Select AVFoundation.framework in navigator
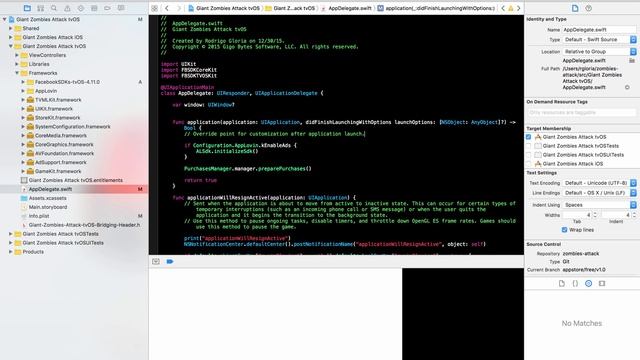This screenshot has height=360, width=640. pos(64,153)
